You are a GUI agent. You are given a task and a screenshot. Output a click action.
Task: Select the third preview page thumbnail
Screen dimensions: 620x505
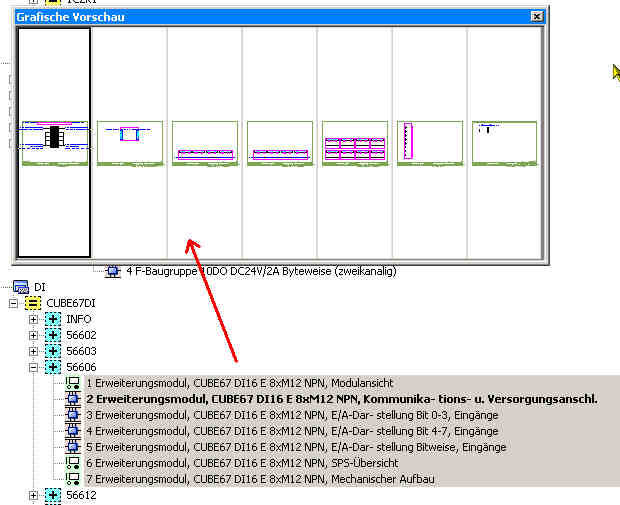[205, 142]
